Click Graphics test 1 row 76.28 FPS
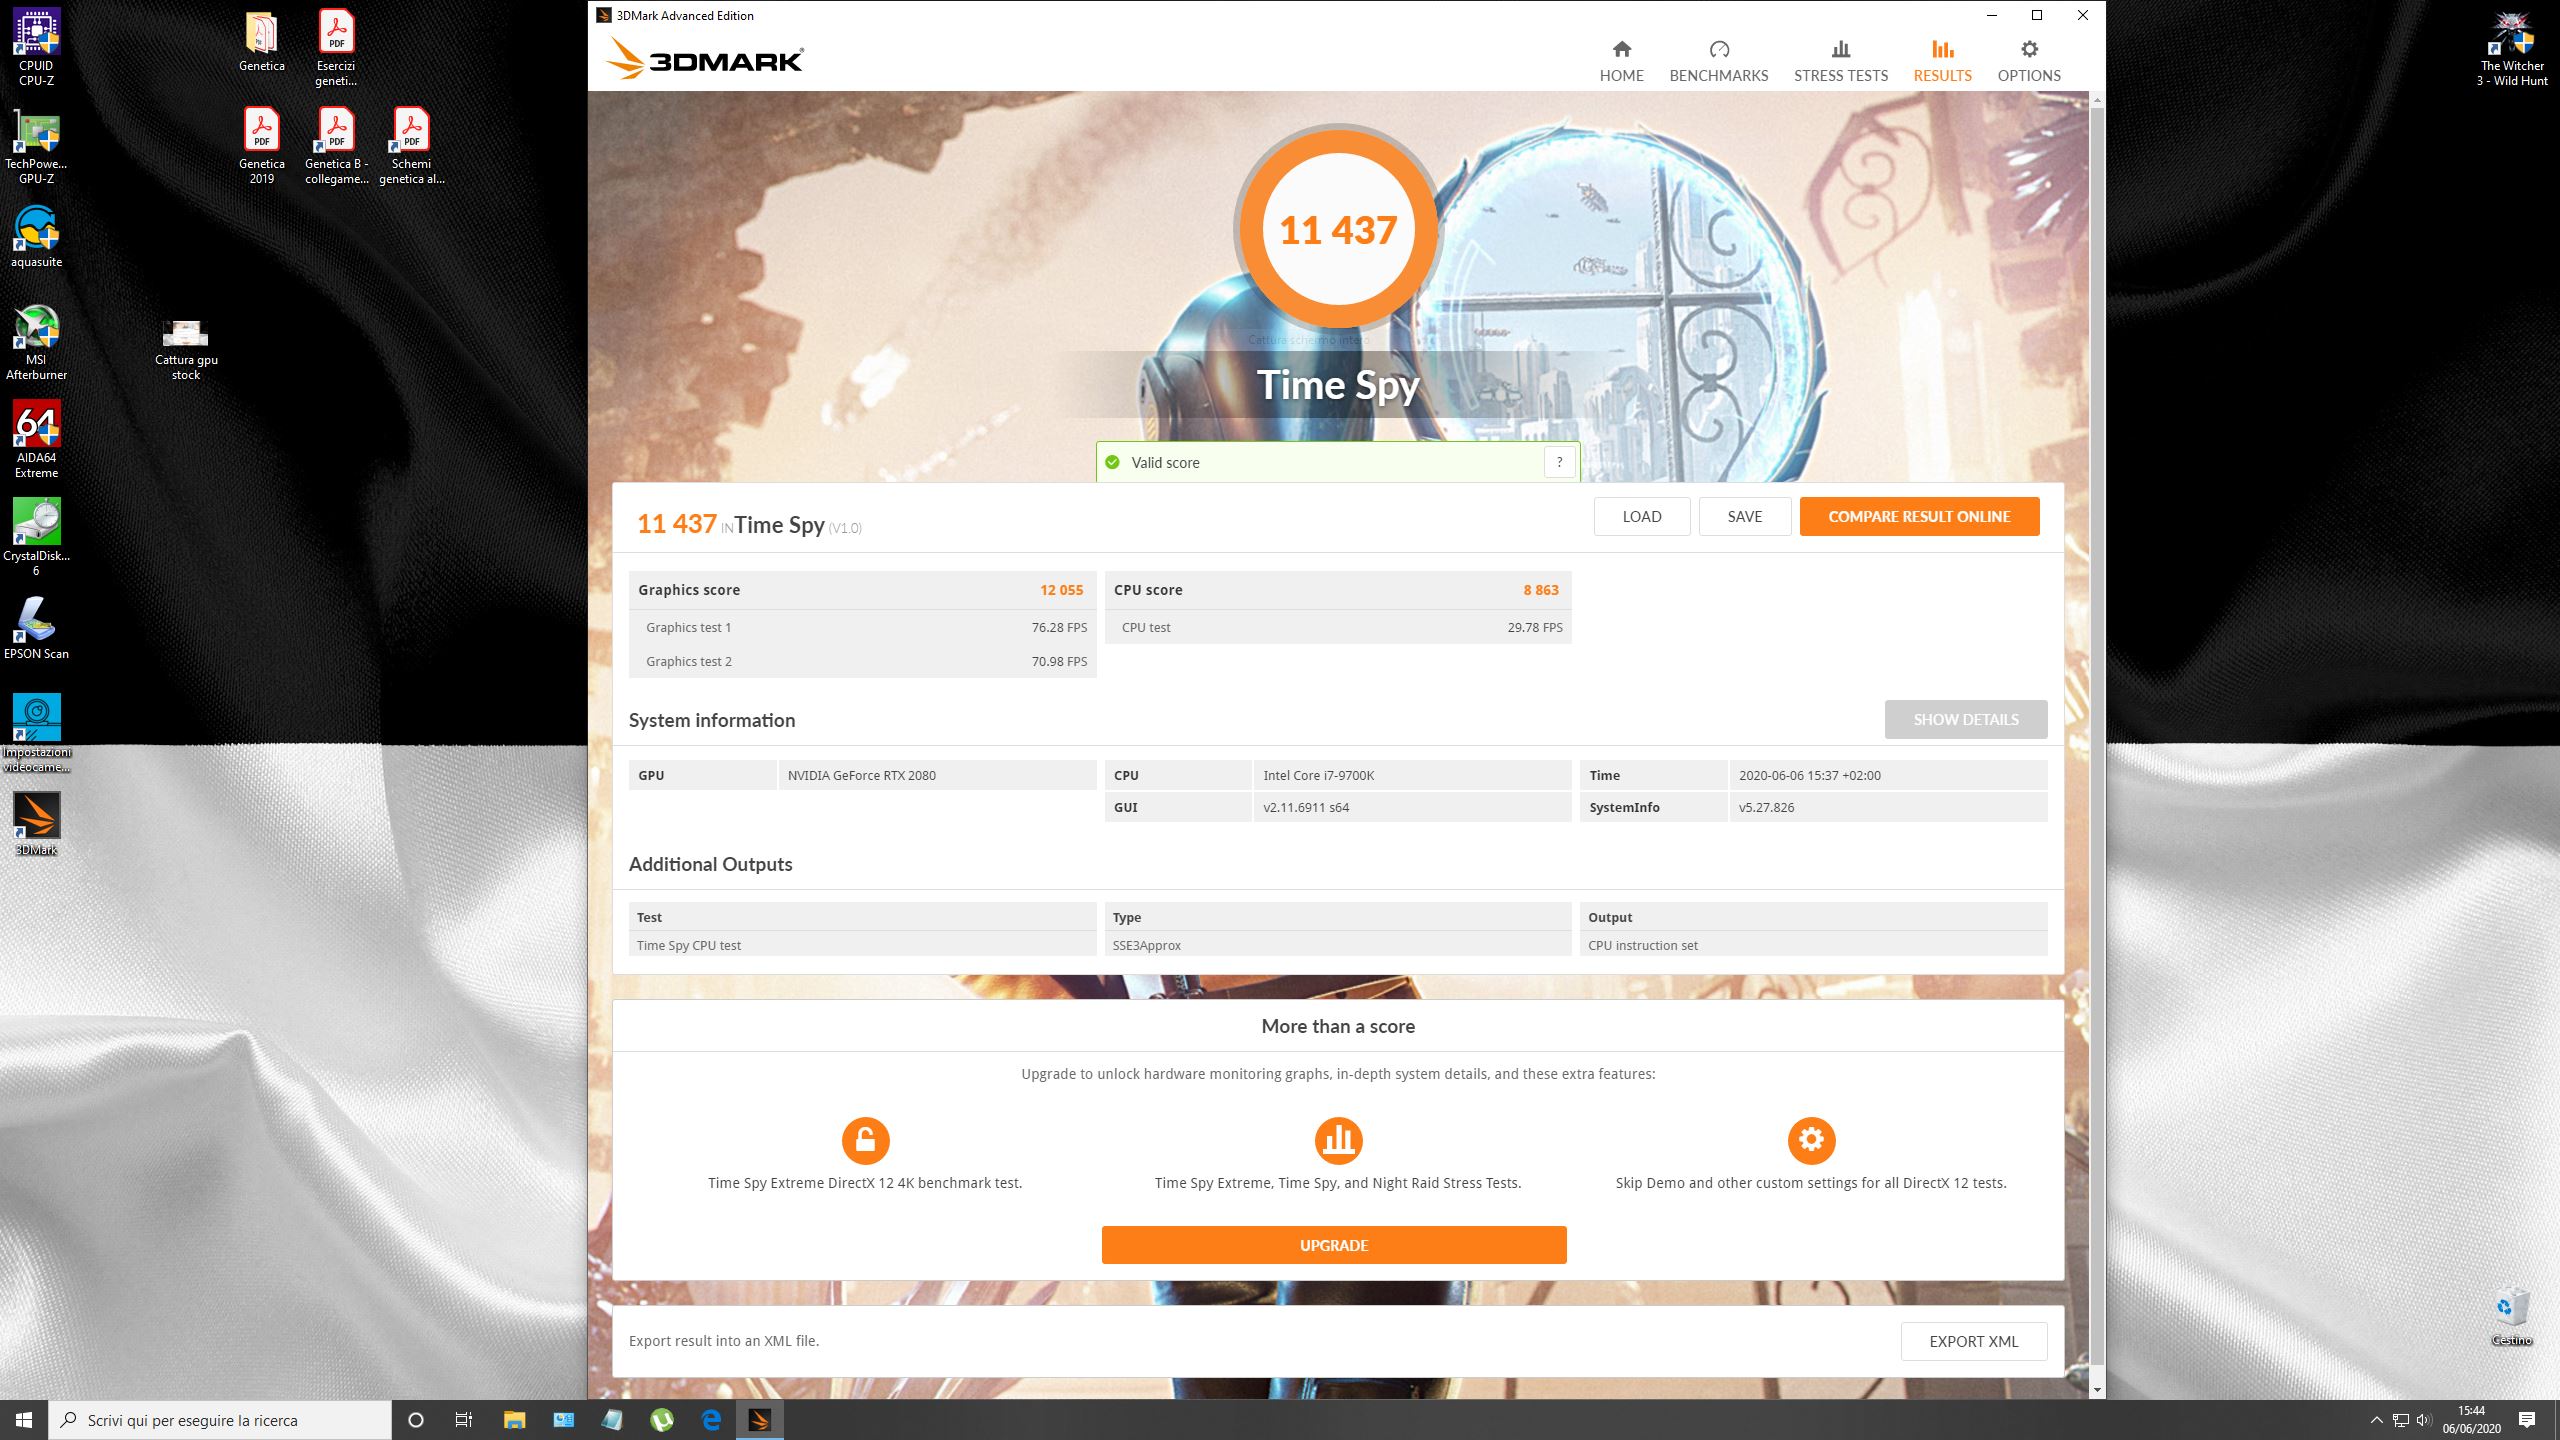The width and height of the screenshot is (2560, 1440). (x=862, y=627)
